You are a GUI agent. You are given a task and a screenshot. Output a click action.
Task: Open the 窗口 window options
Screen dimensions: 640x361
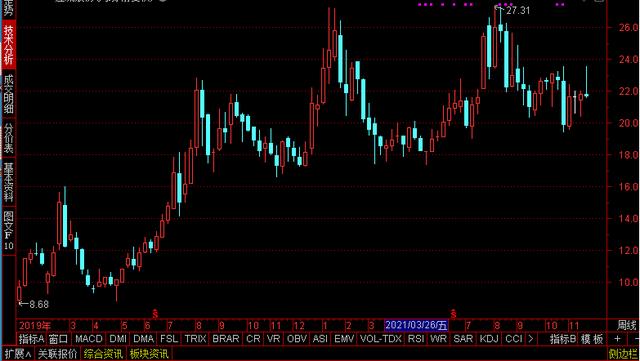pos(58,339)
